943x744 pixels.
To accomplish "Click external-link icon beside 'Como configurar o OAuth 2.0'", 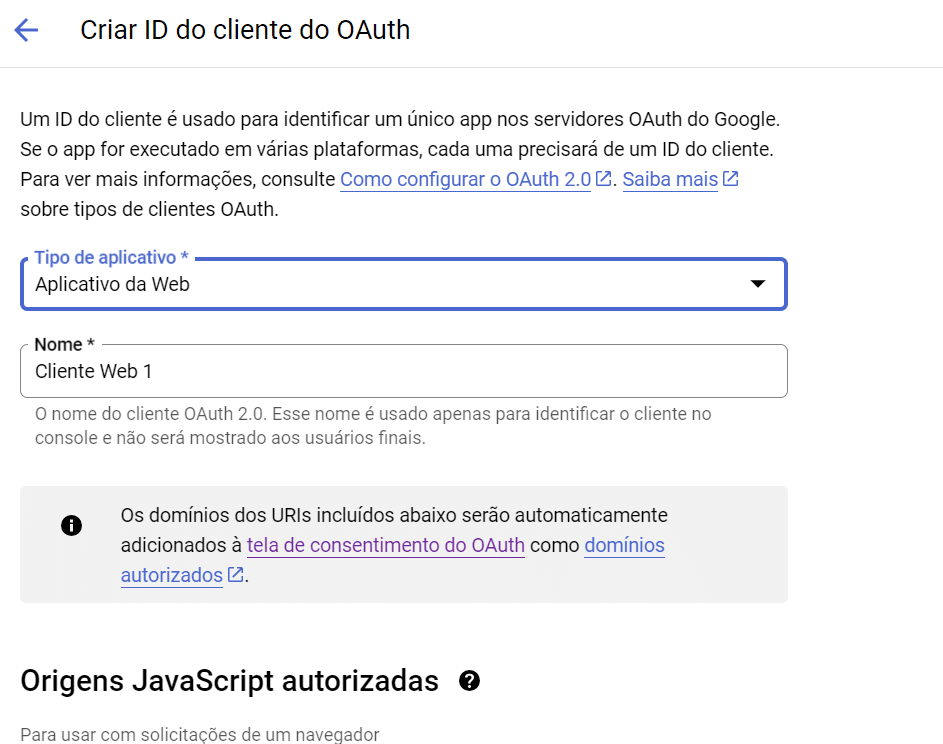I will pos(603,180).
